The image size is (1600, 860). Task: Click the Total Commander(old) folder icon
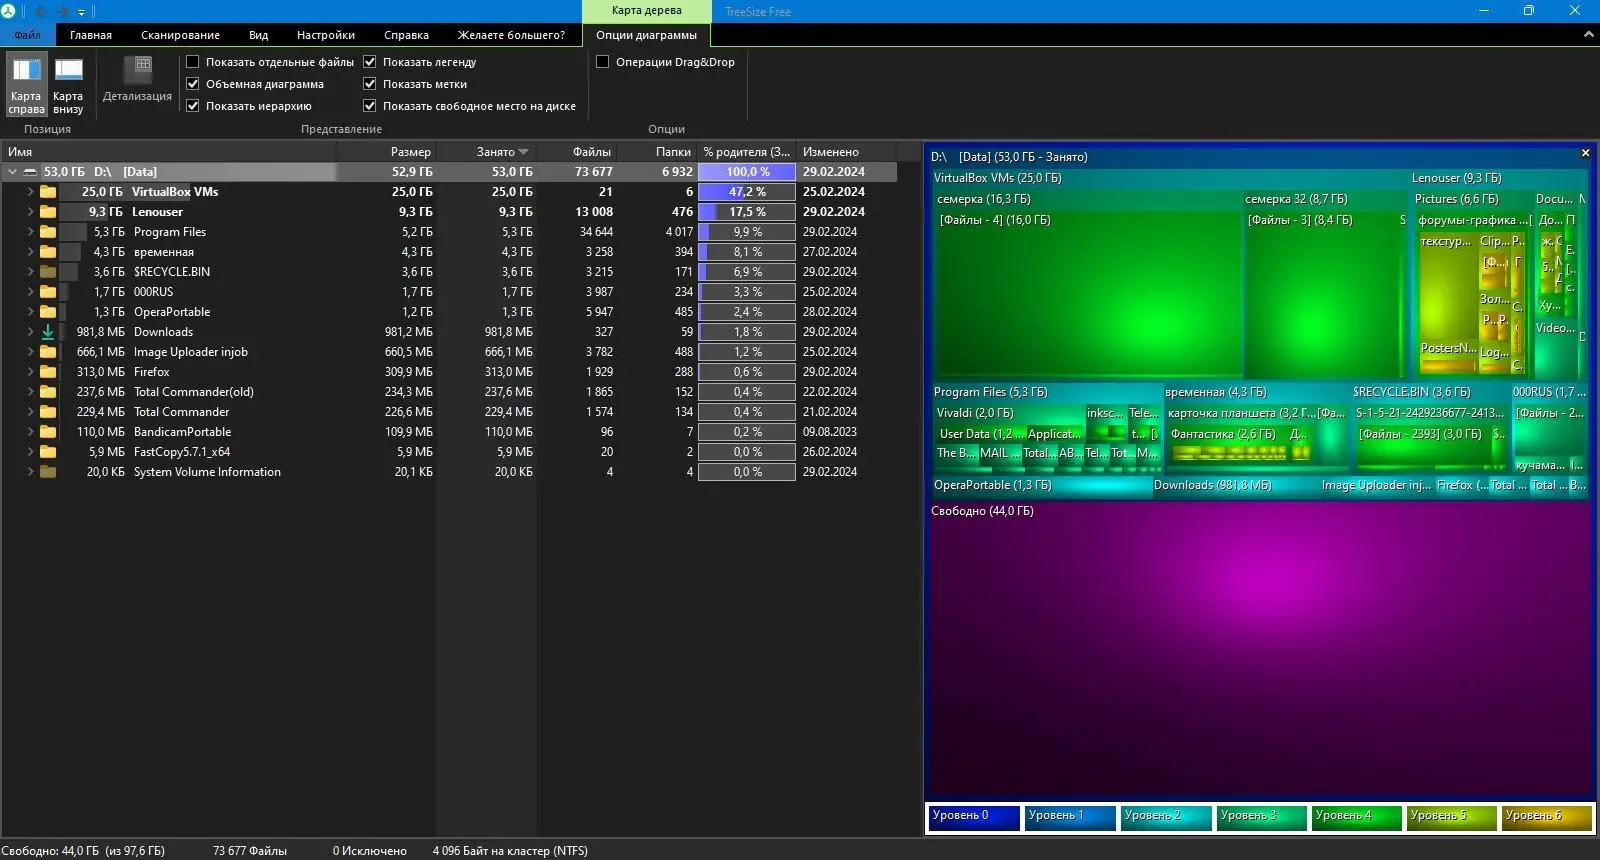pos(48,392)
